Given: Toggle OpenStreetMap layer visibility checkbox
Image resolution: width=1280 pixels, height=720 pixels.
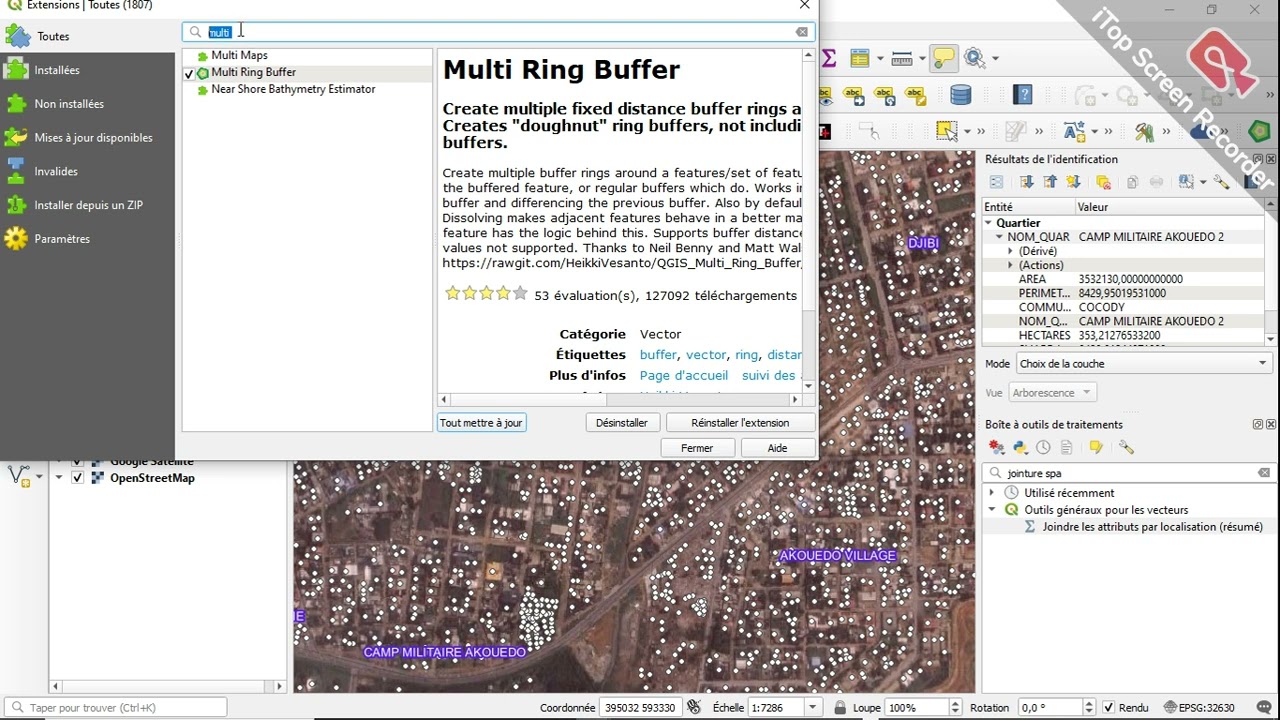Looking at the screenshot, I should [77, 478].
